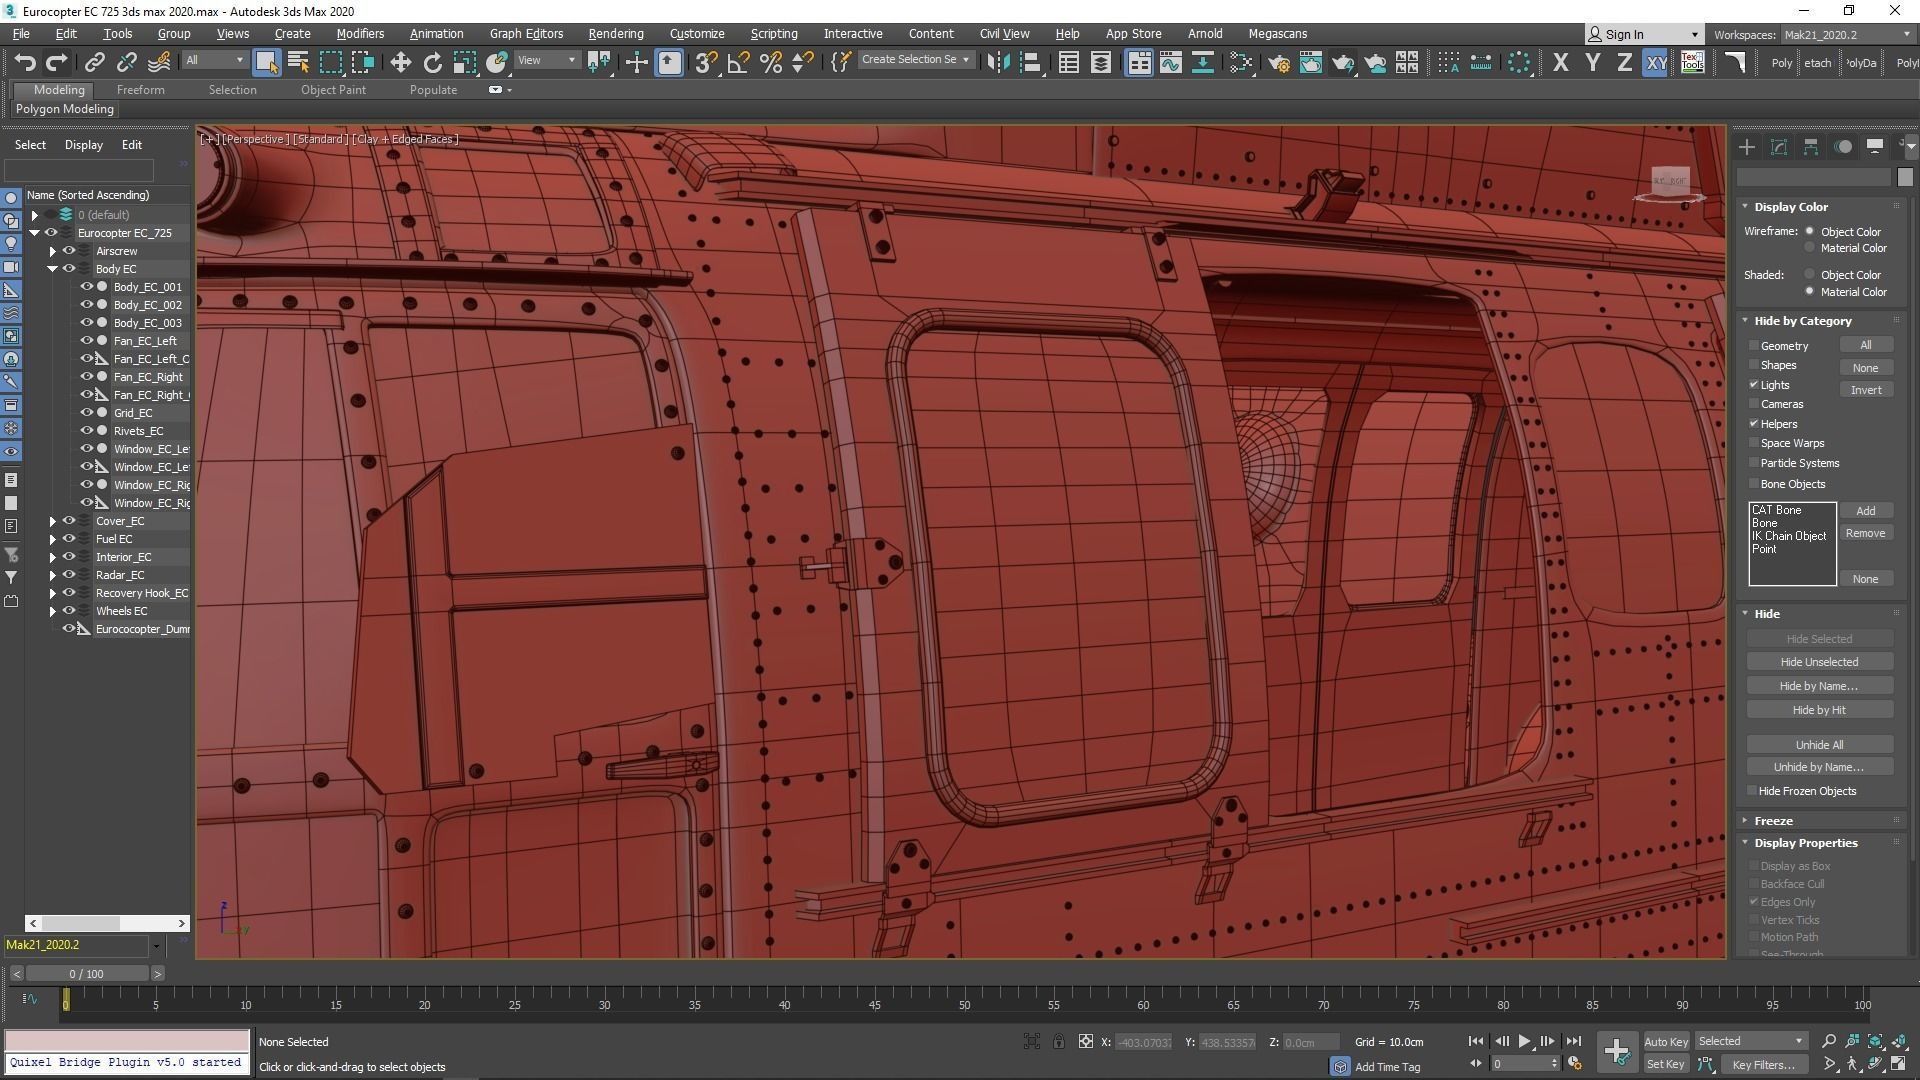The image size is (1920, 1080).
Task: Uncheck the Helpers category checkbox
Action: tap(1754, 424)
